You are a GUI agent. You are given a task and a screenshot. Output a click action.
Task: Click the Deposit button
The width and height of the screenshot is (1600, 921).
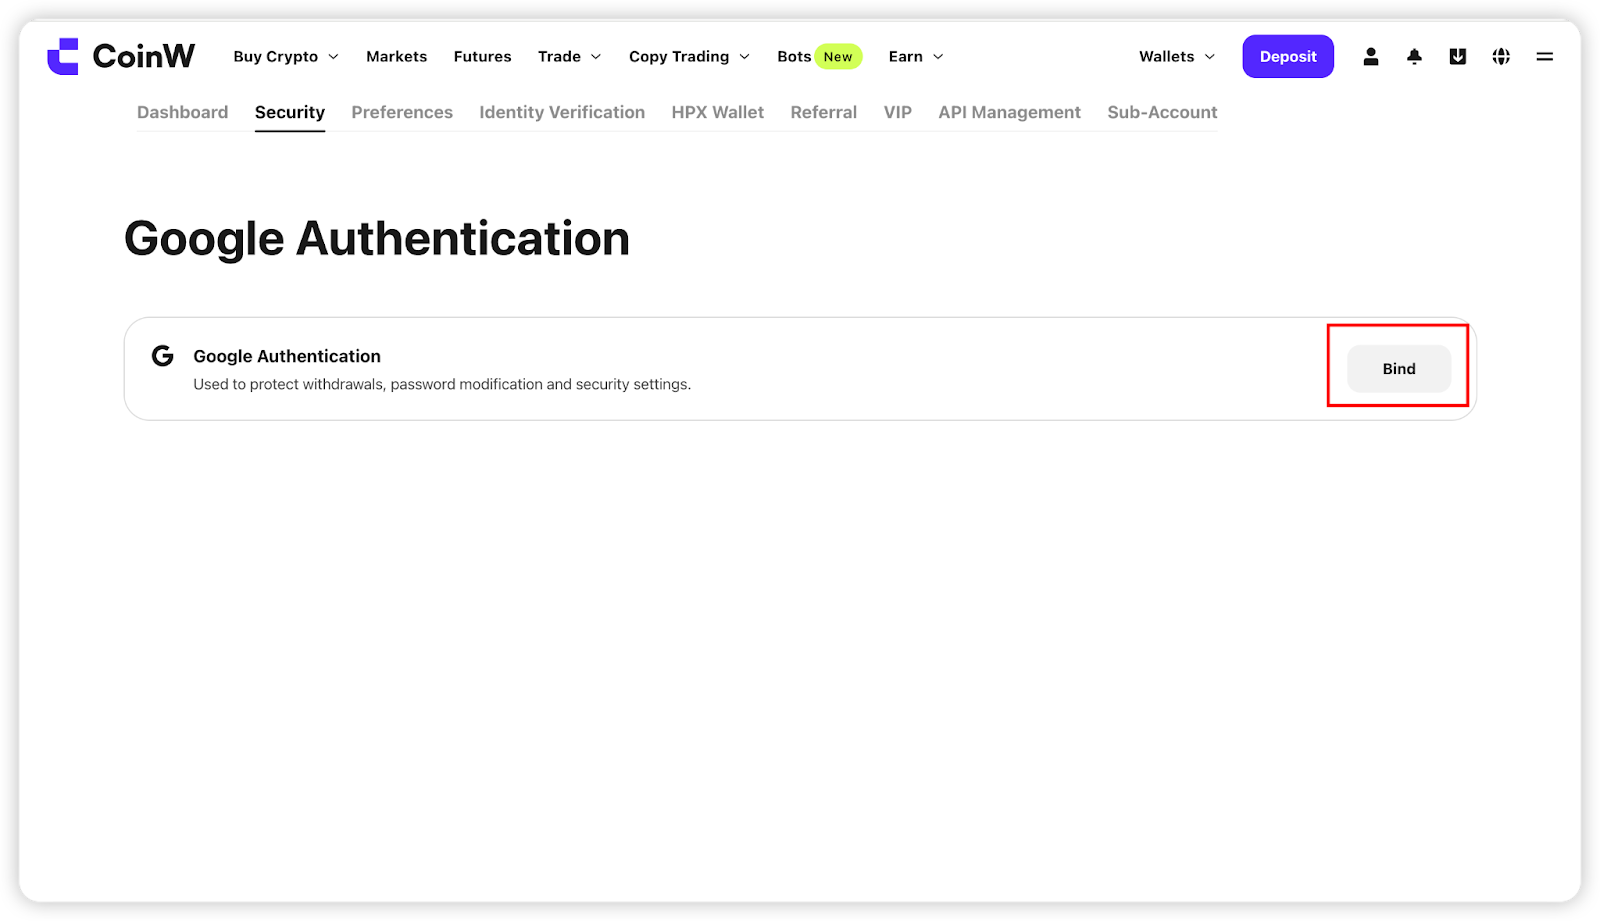(1288, 57)
